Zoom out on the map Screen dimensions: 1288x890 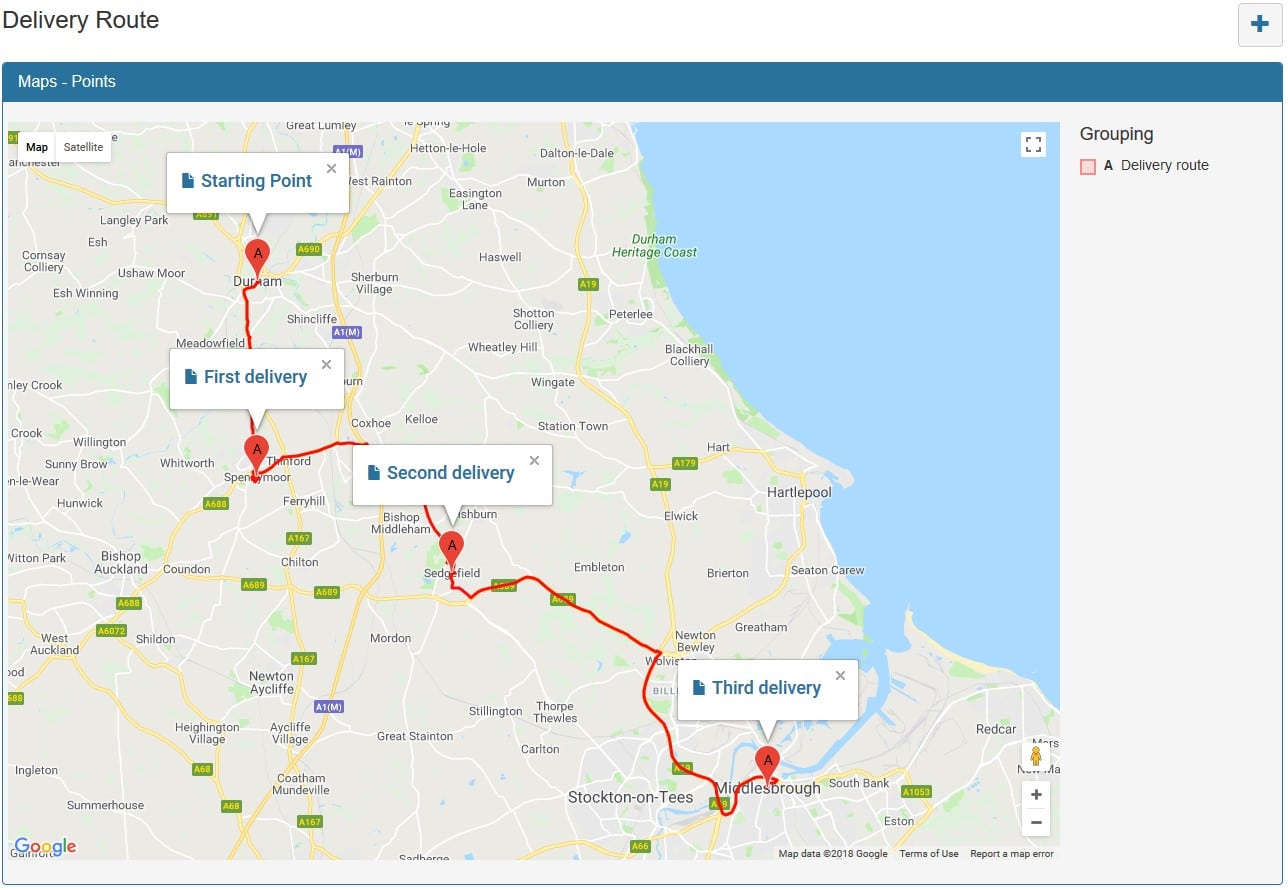tap(1036, 823)
